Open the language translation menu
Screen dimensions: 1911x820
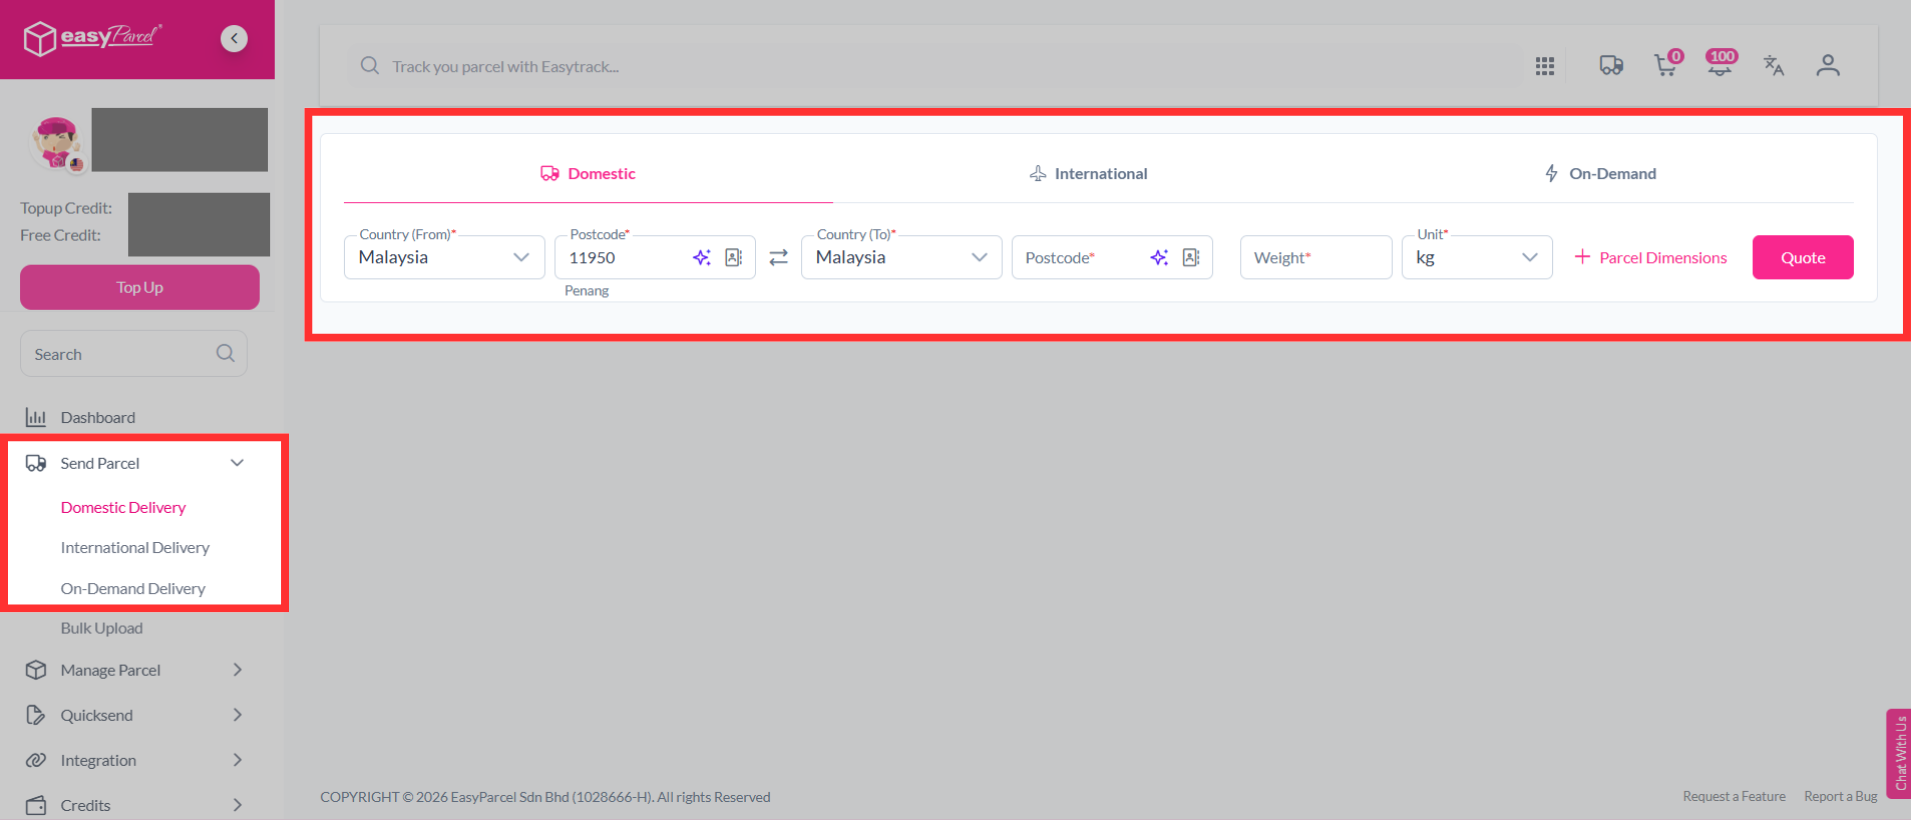(1774, 66)
